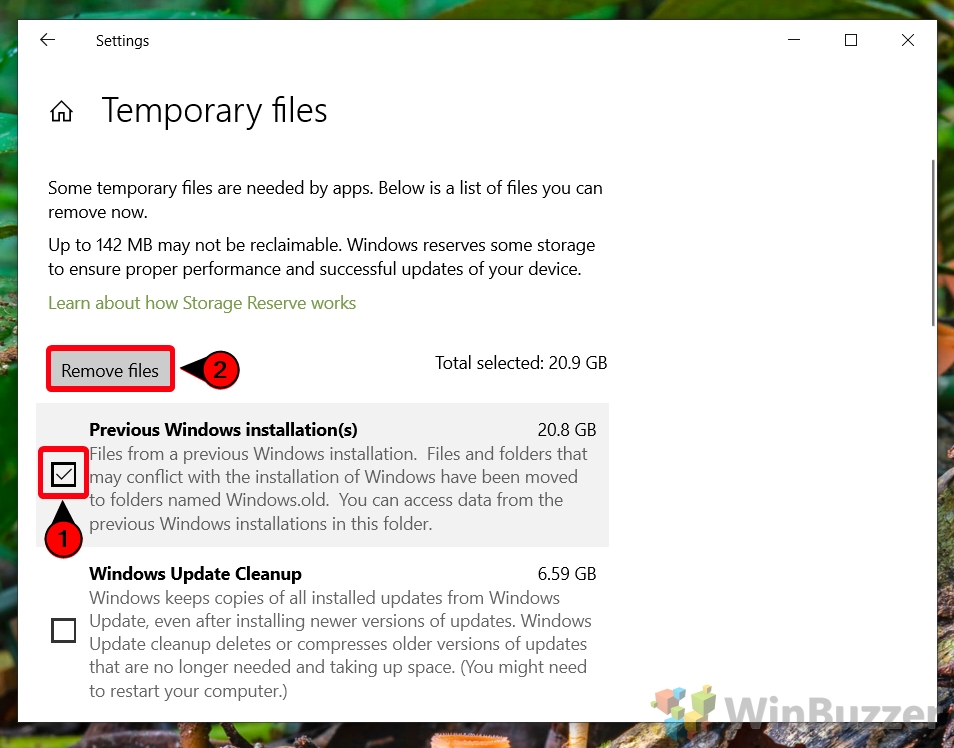The height and width of the screenshot is (748, 954).
Task: Click the Remove files button
Action: [x=110, y=369]
